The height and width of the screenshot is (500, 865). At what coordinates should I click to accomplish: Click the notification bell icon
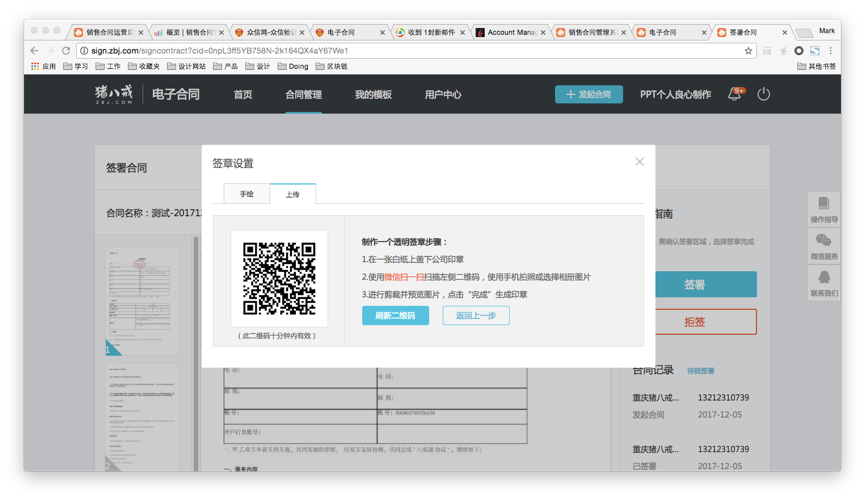pyautogui.click(x=735, y=94)
